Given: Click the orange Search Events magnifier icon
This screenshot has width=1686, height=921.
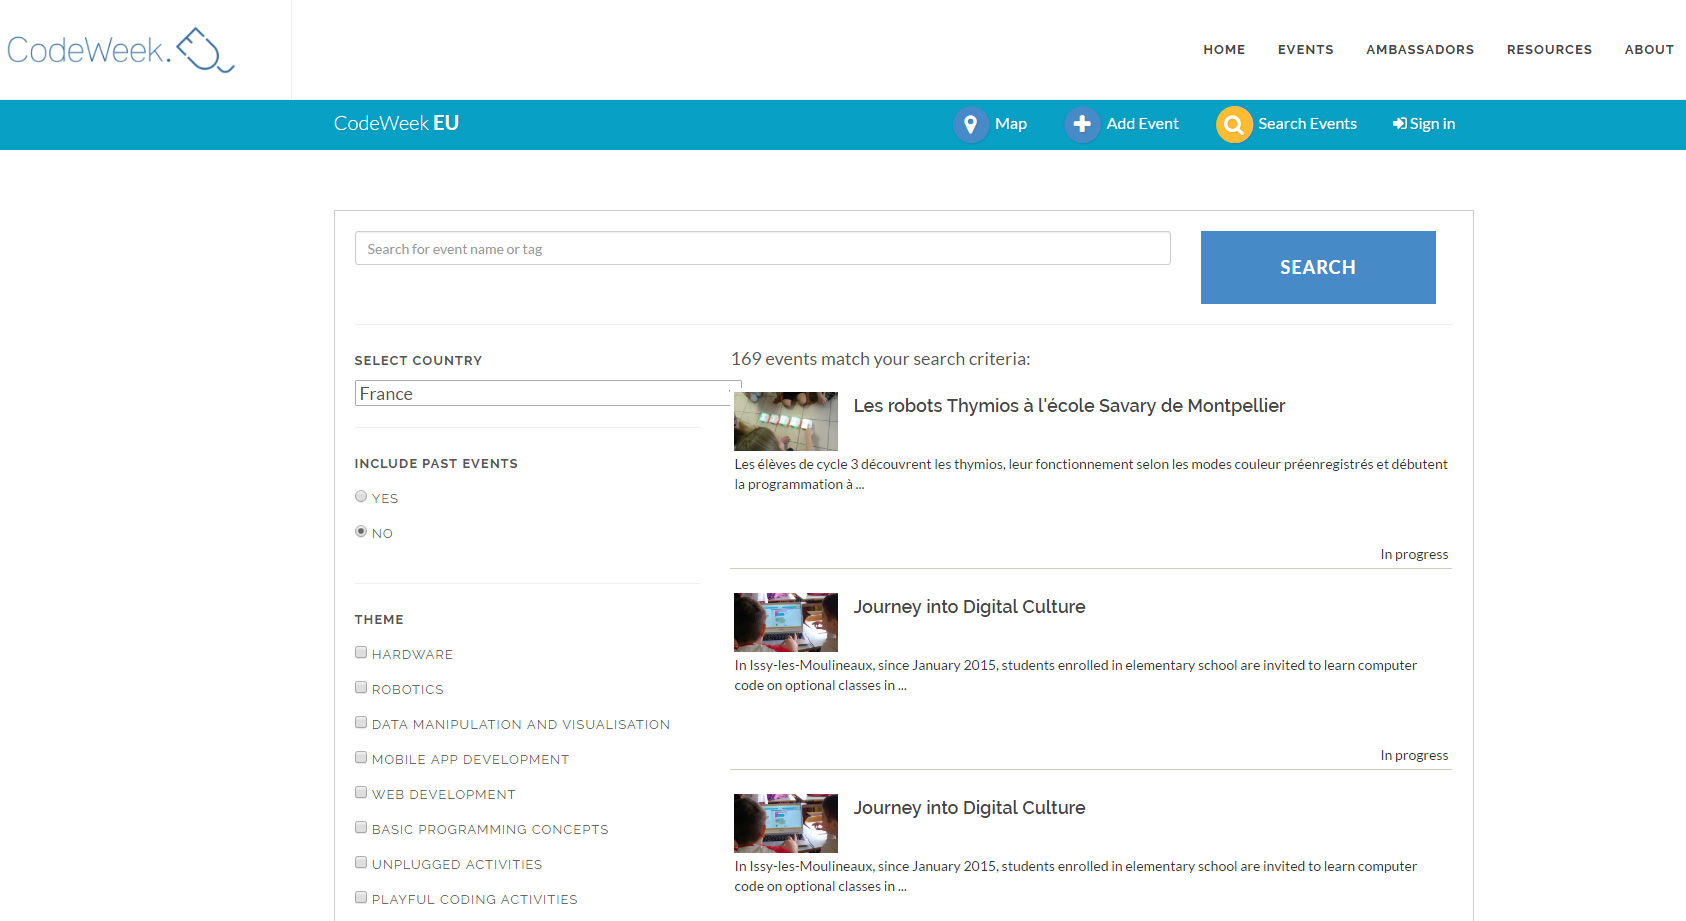Looking at the screenshot, I should point(1234,124).
